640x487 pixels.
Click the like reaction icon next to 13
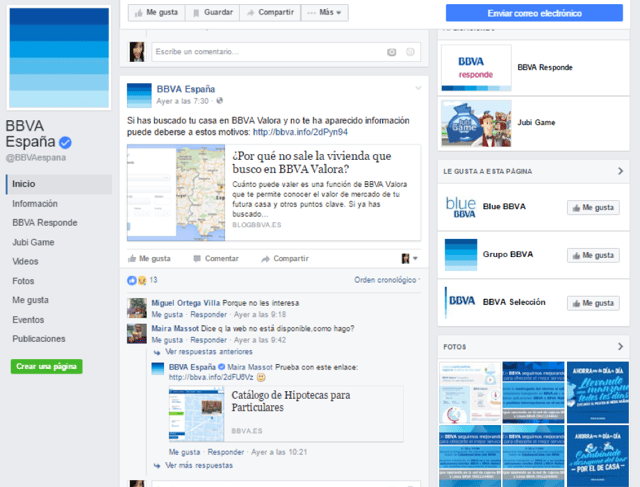(x=131, y=280)
